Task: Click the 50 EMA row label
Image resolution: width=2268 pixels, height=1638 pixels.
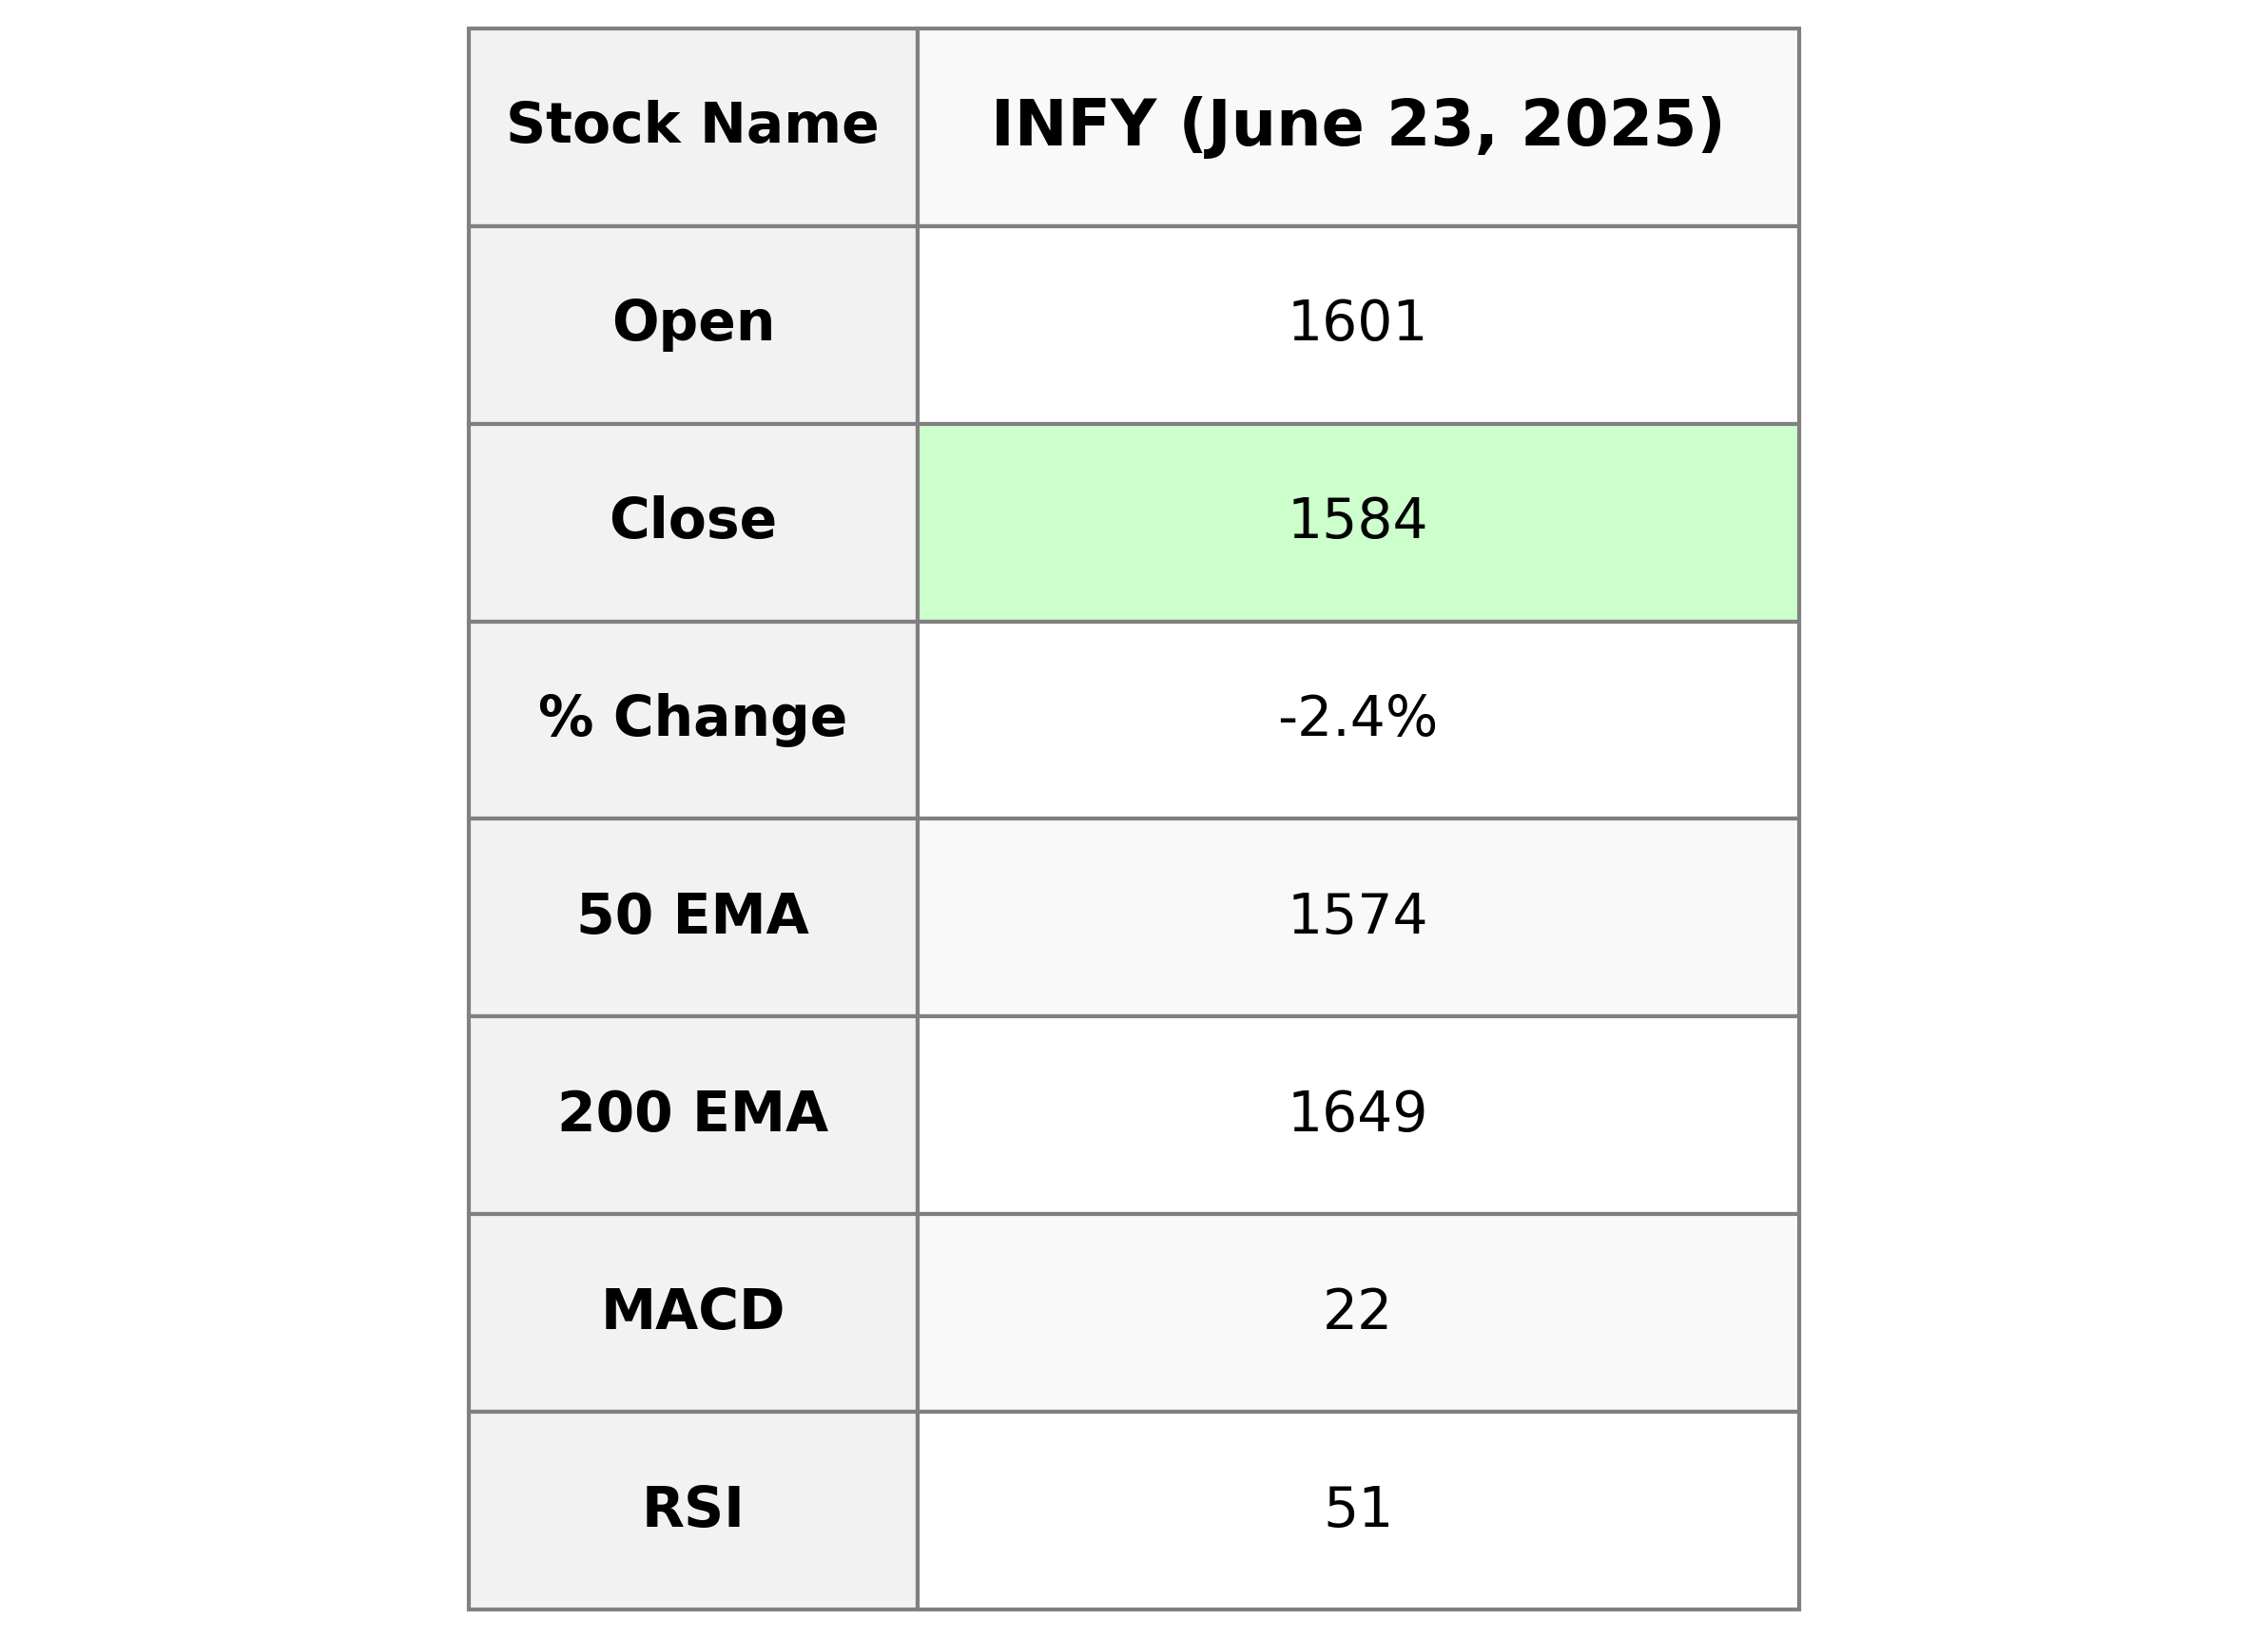Action: point(693,917)
